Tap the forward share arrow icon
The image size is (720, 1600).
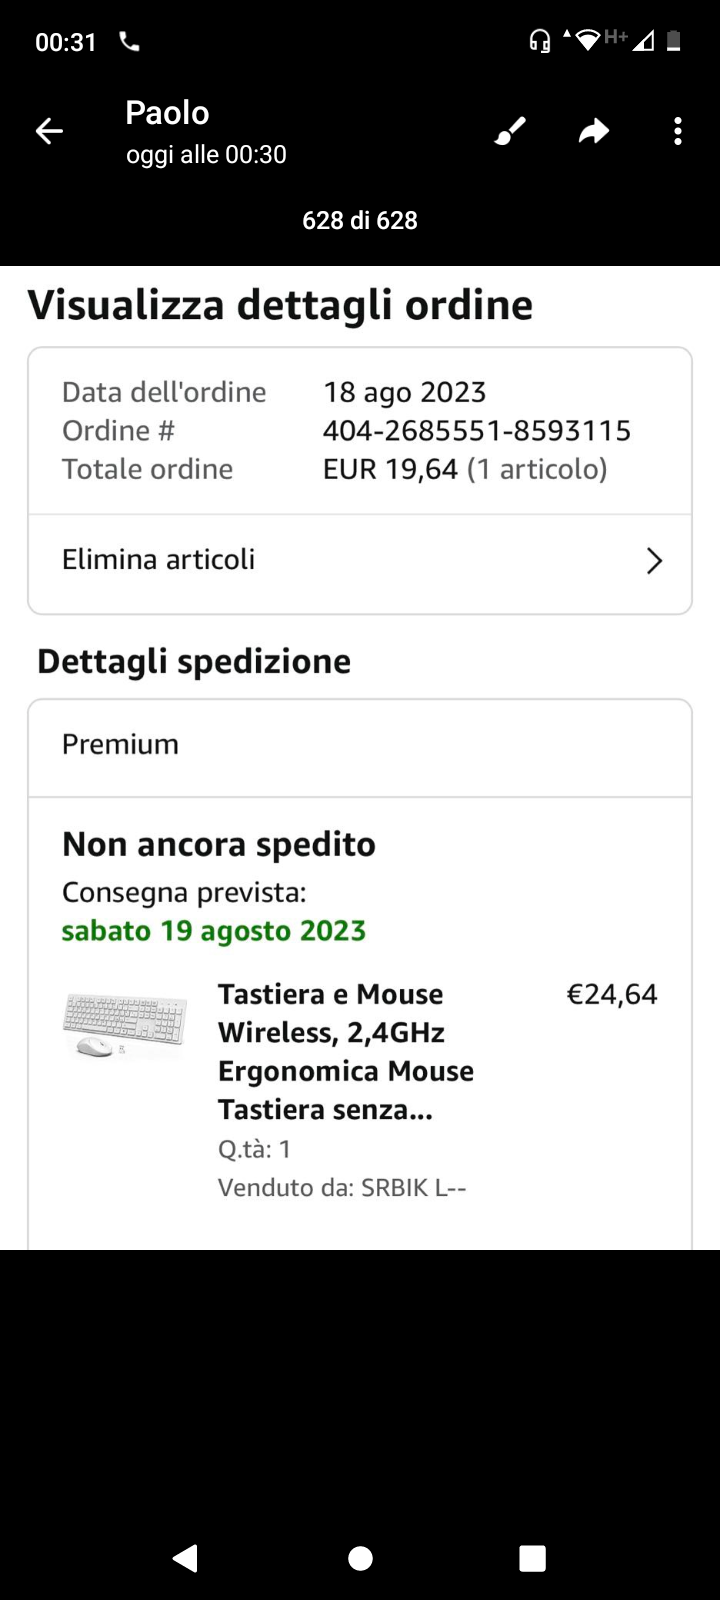coord(594,131)
